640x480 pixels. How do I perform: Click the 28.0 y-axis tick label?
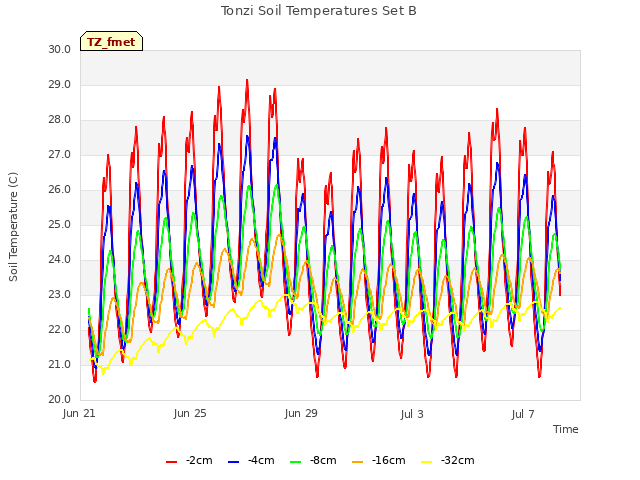[x=60, y=120]
